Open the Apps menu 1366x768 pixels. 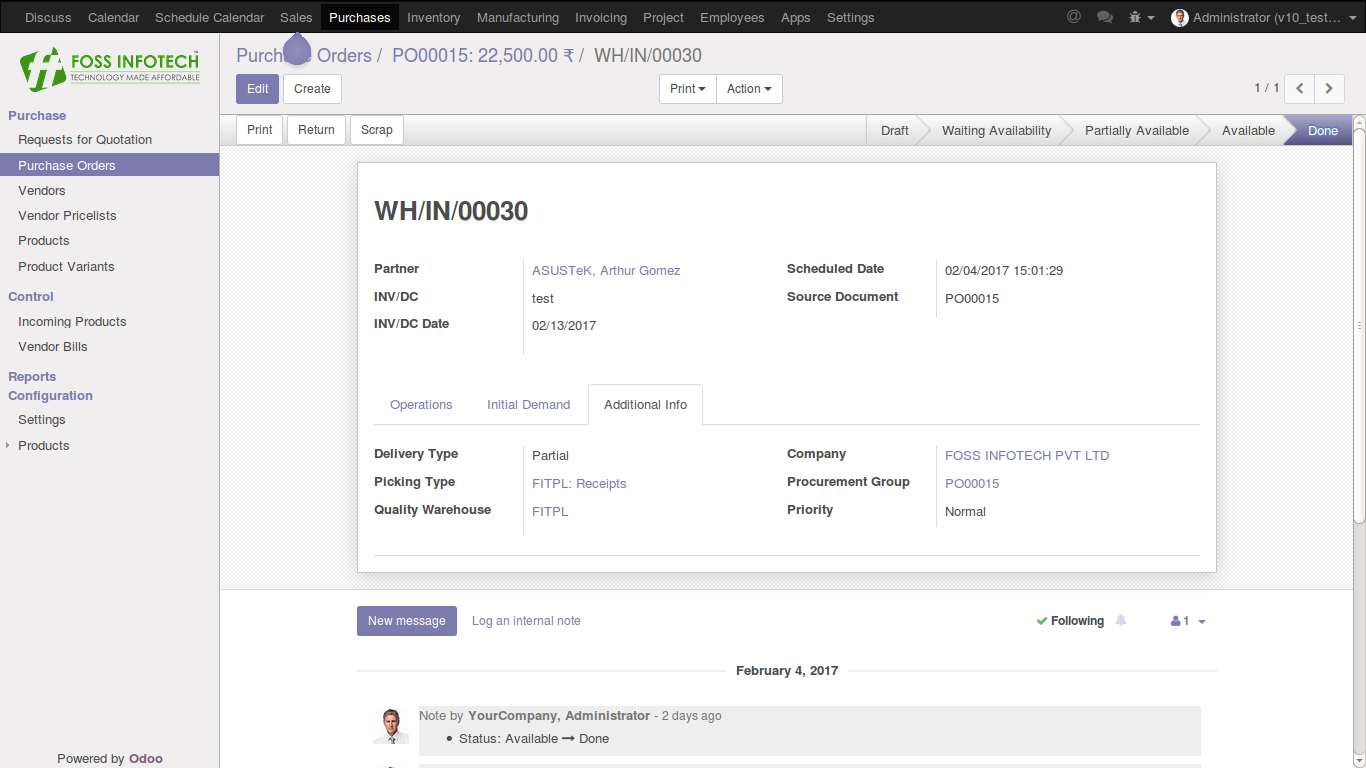pyautogui.click(x=796, y=17)
